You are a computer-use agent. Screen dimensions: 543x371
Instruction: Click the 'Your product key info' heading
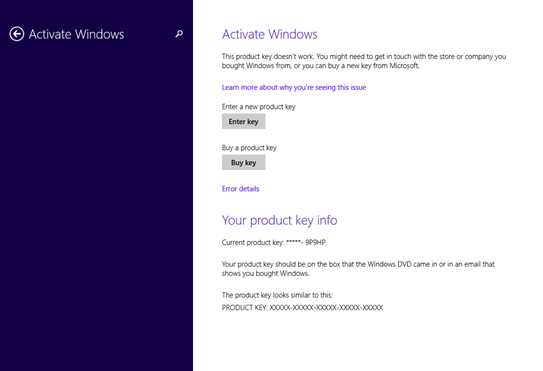(279, 220)
